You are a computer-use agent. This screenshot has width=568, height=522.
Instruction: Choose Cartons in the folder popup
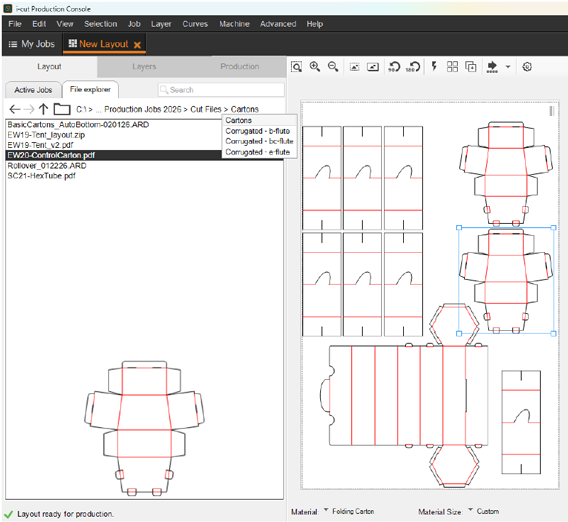pos(259,120)
